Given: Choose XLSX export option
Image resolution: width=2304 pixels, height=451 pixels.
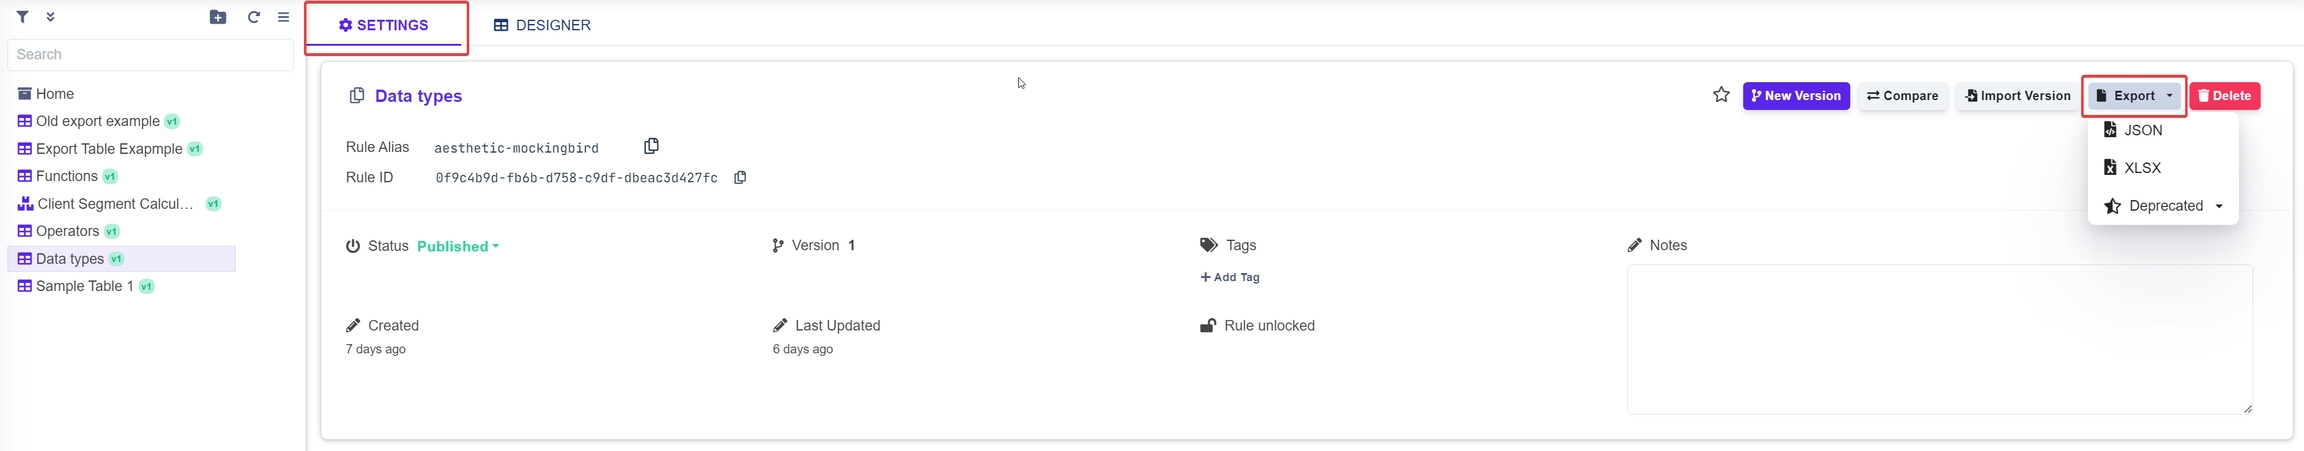Looking at the screenshot, I should 2142,168.
